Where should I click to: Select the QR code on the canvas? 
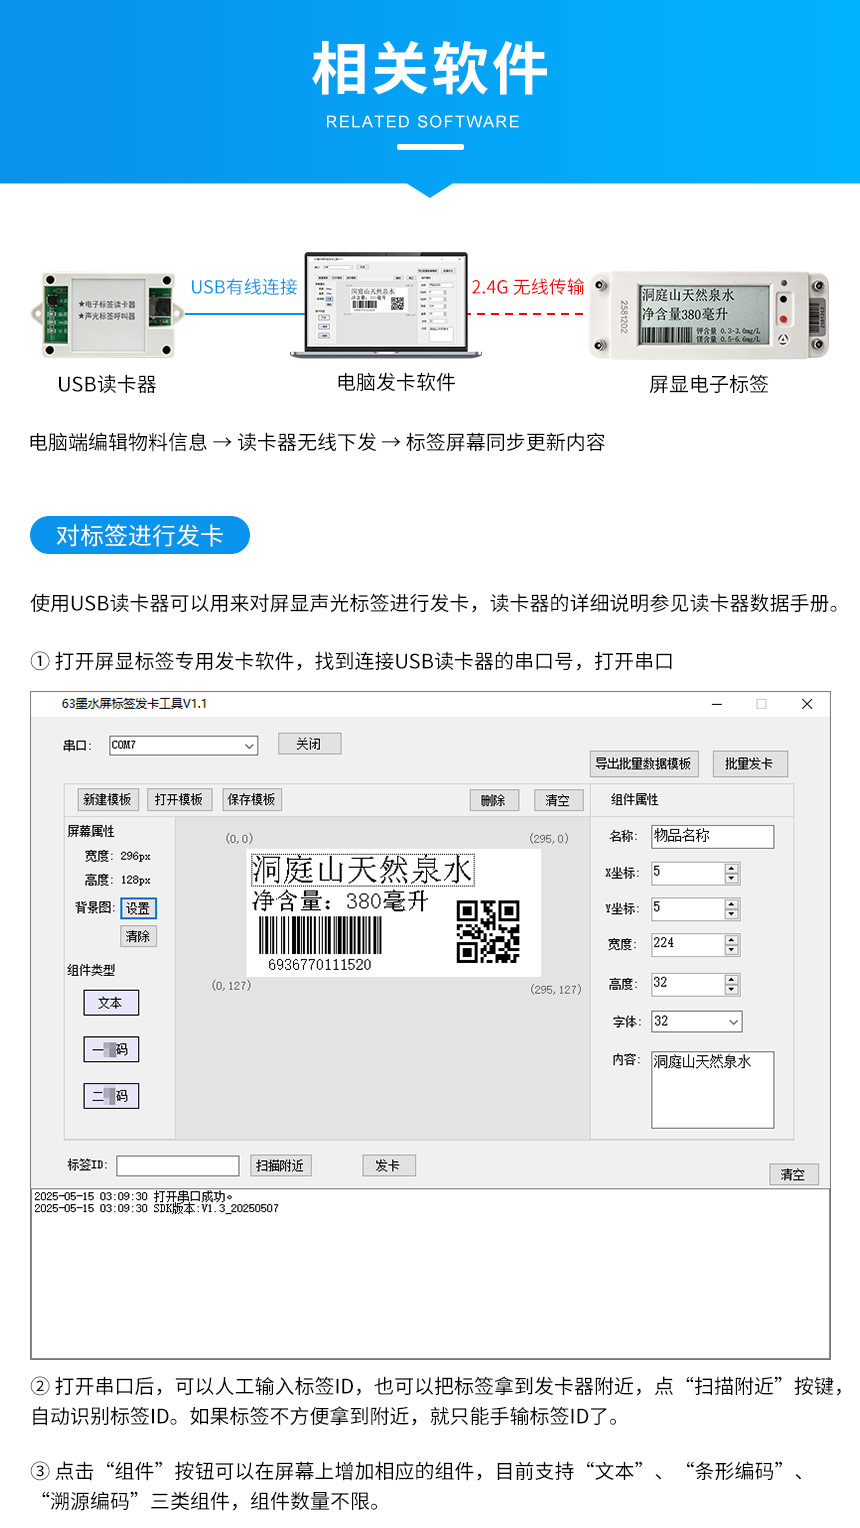(488, 931)
